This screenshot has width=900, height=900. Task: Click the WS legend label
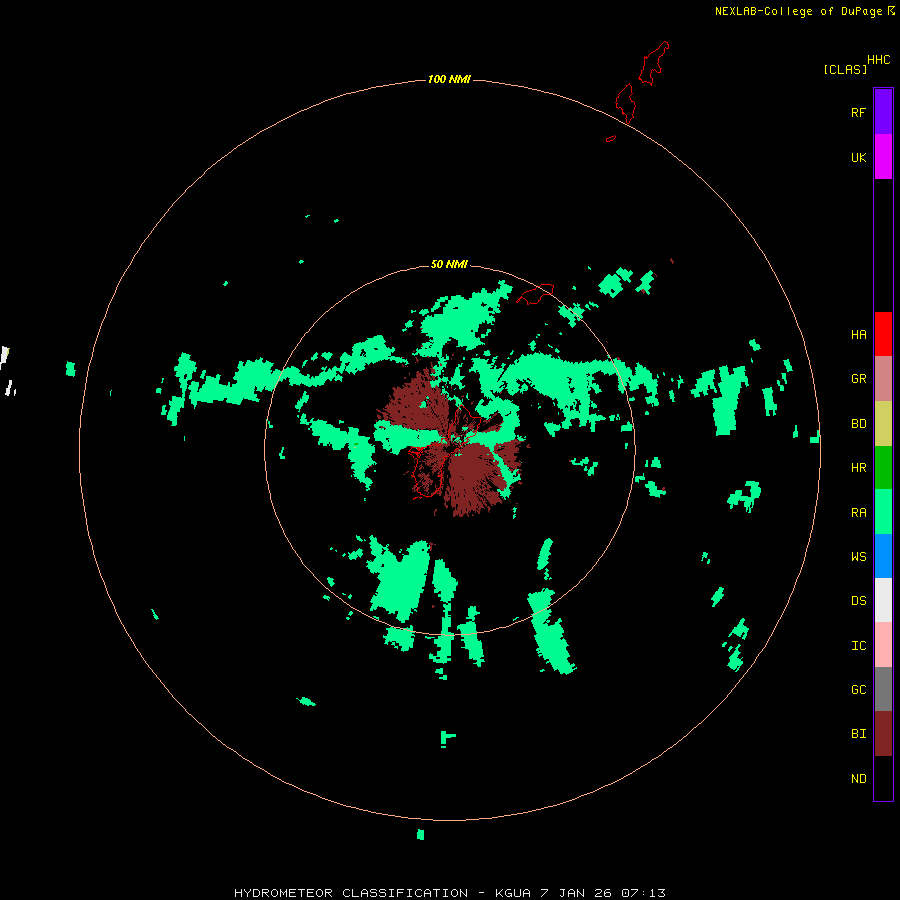[x=858, y=557]
